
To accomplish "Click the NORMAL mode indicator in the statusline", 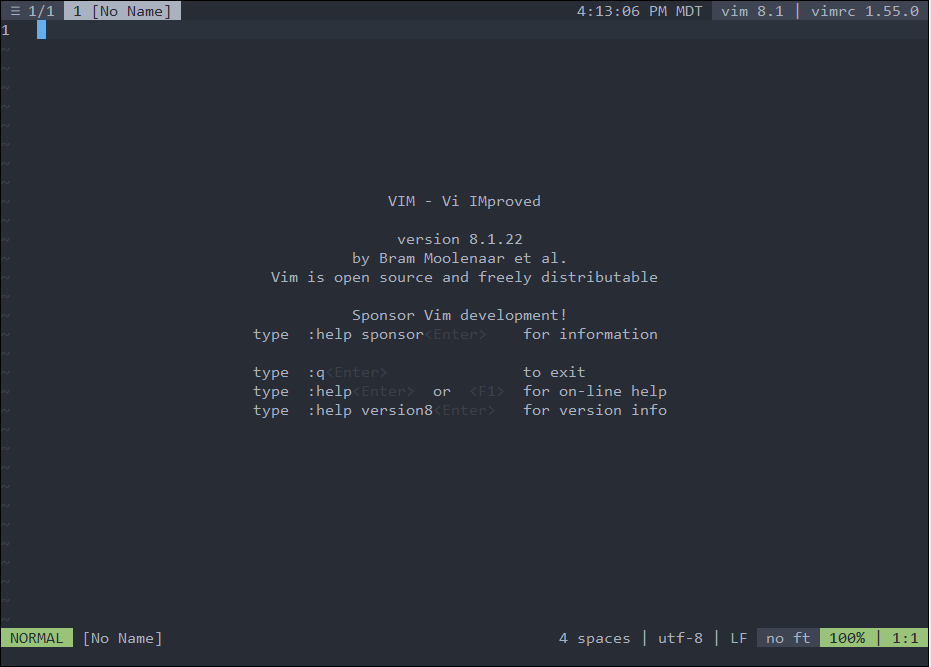I will [x=37, y=638].
